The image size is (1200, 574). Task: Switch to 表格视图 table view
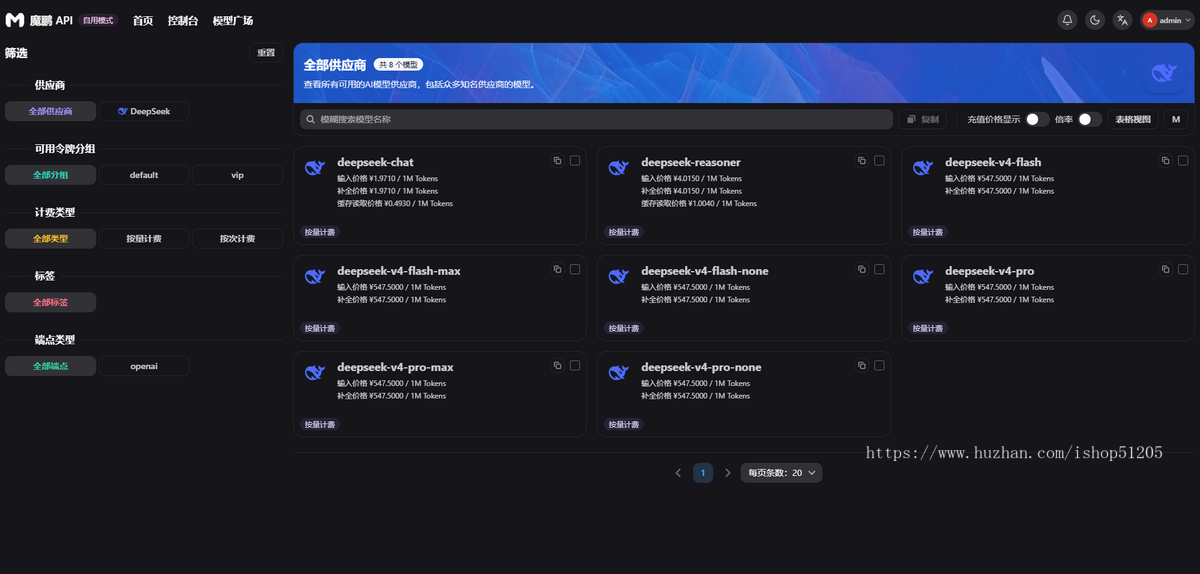pyautogui.click(x=1133, y=119)
